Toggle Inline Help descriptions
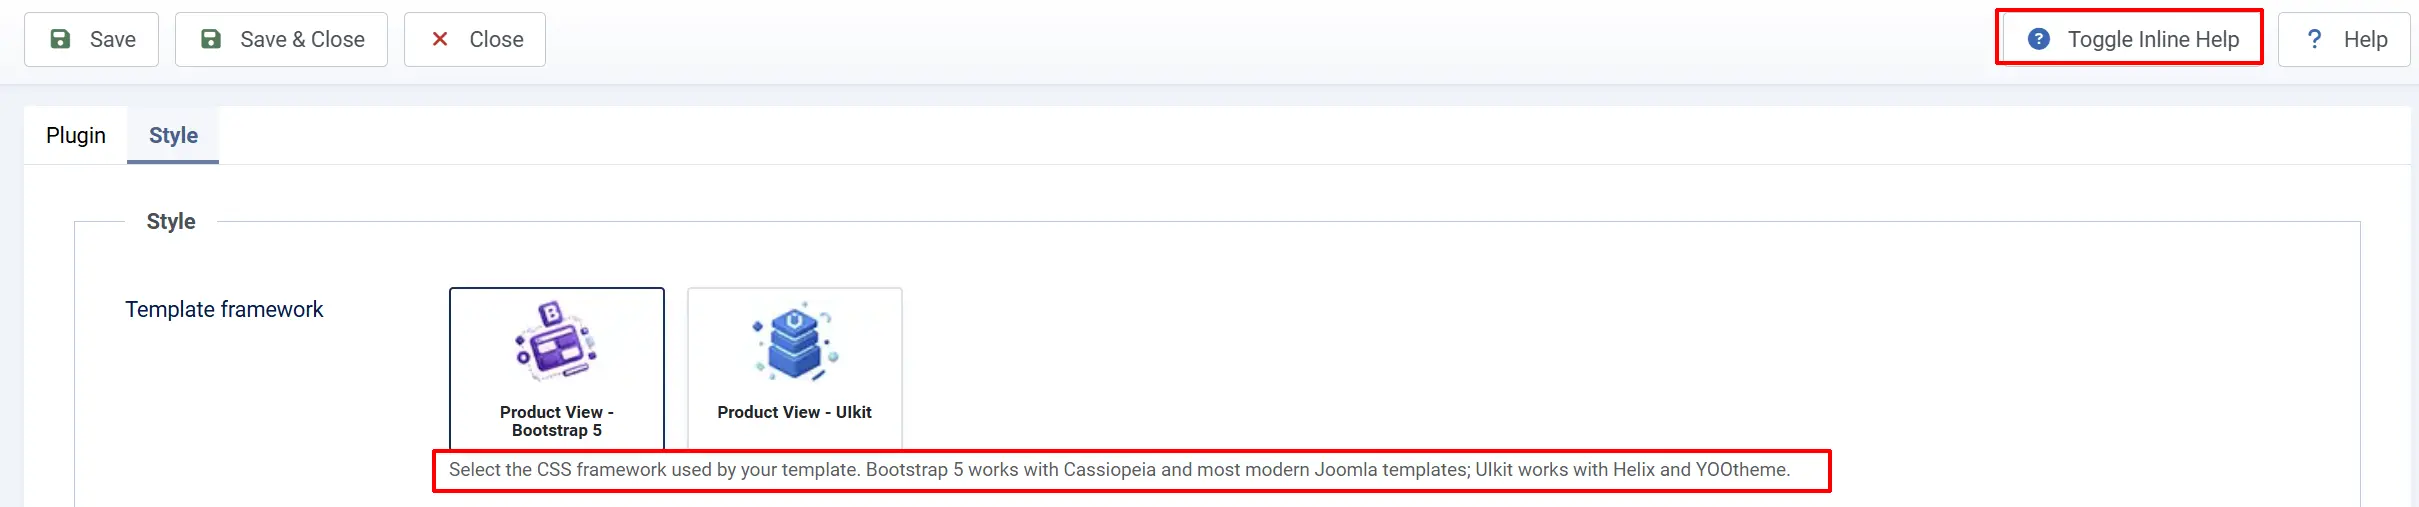This screenshot has width=2419, height=507. tap(2129, 39)
